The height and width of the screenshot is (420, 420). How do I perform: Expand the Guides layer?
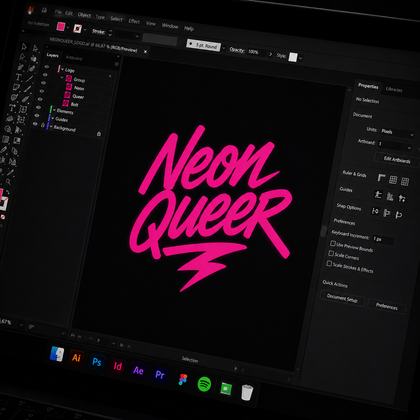point(53,118)
